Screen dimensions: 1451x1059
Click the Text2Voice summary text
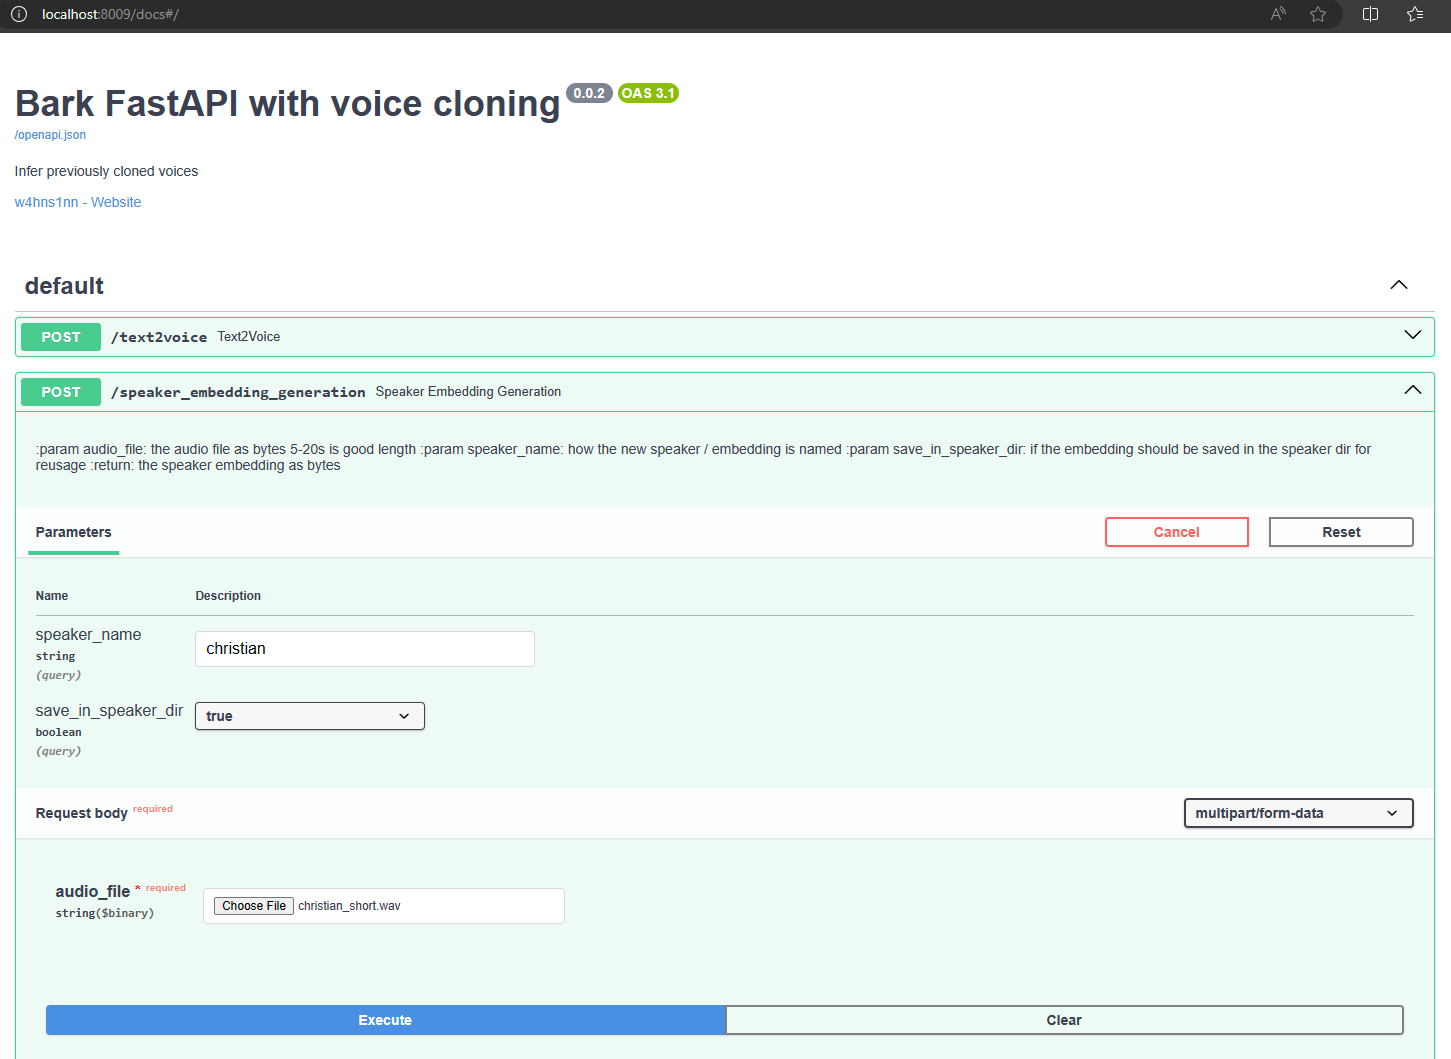(x=249, y=337)
